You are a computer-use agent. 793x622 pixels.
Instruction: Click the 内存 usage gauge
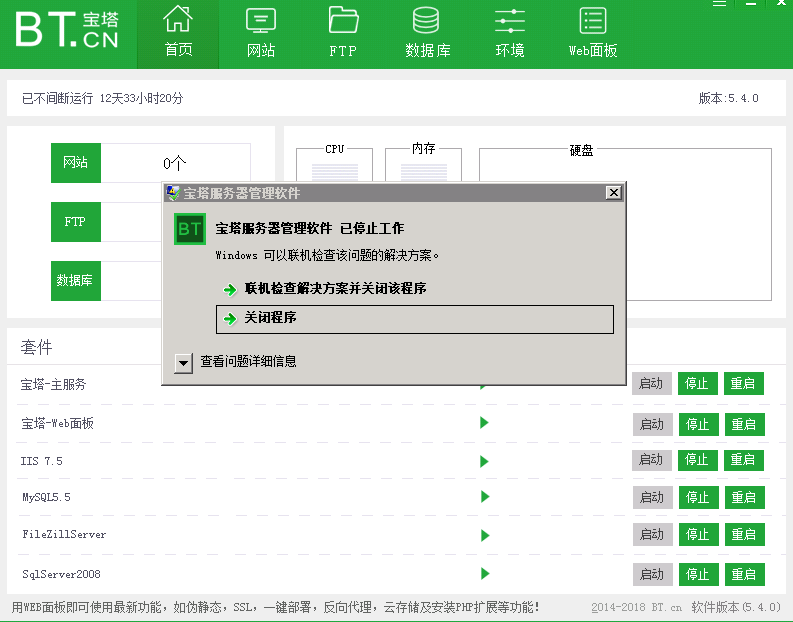(423, 164)
